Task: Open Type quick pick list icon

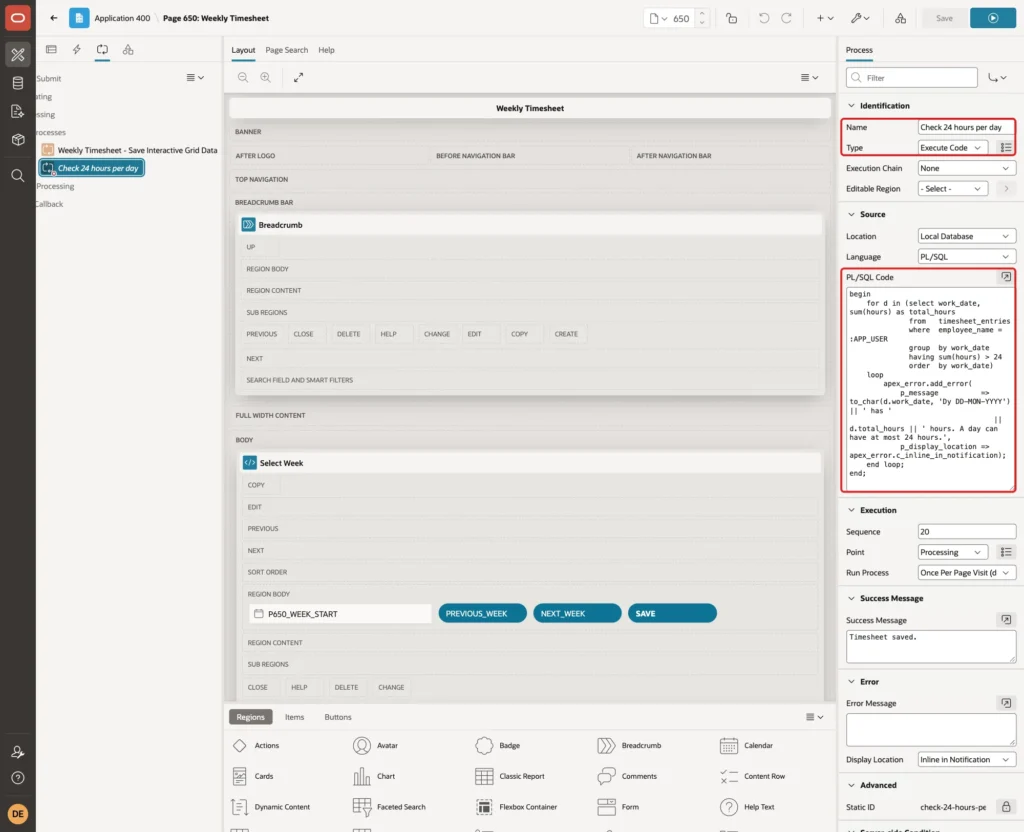Action: click(1006, 148)
